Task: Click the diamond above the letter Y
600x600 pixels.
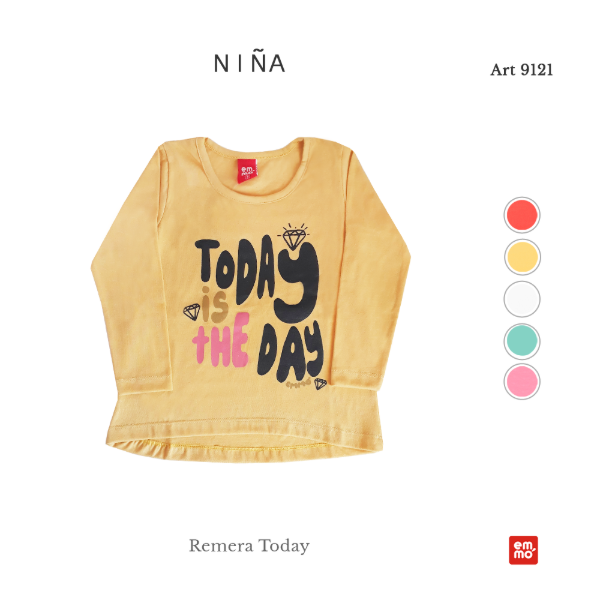Action: (x=293, y=236)
